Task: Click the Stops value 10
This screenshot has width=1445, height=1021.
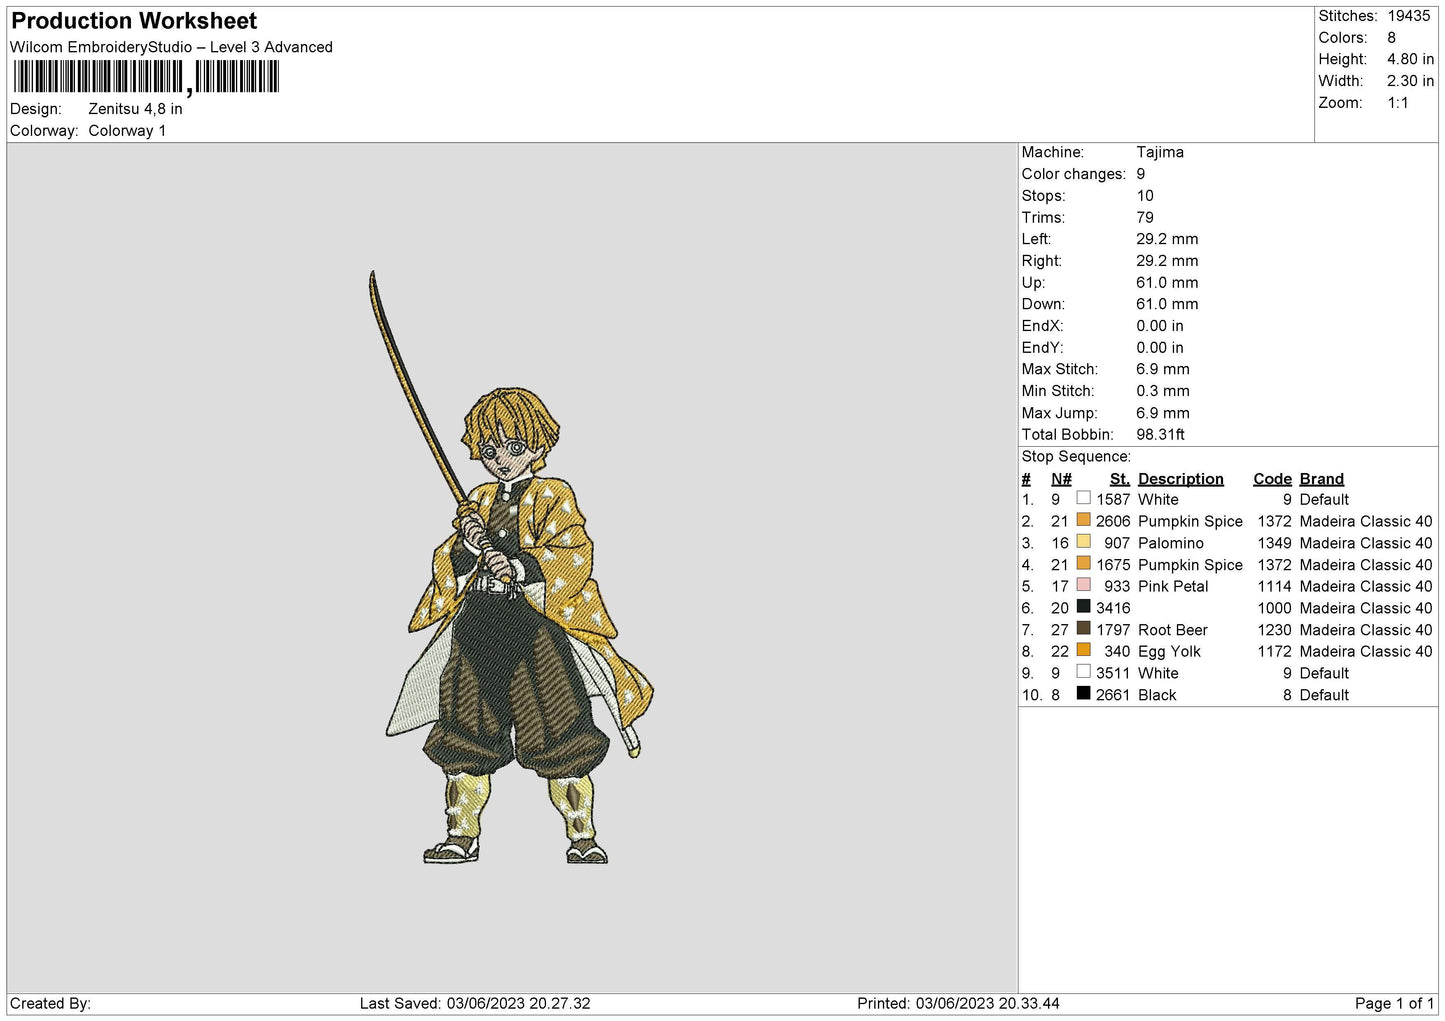Action: [1145, 196]
